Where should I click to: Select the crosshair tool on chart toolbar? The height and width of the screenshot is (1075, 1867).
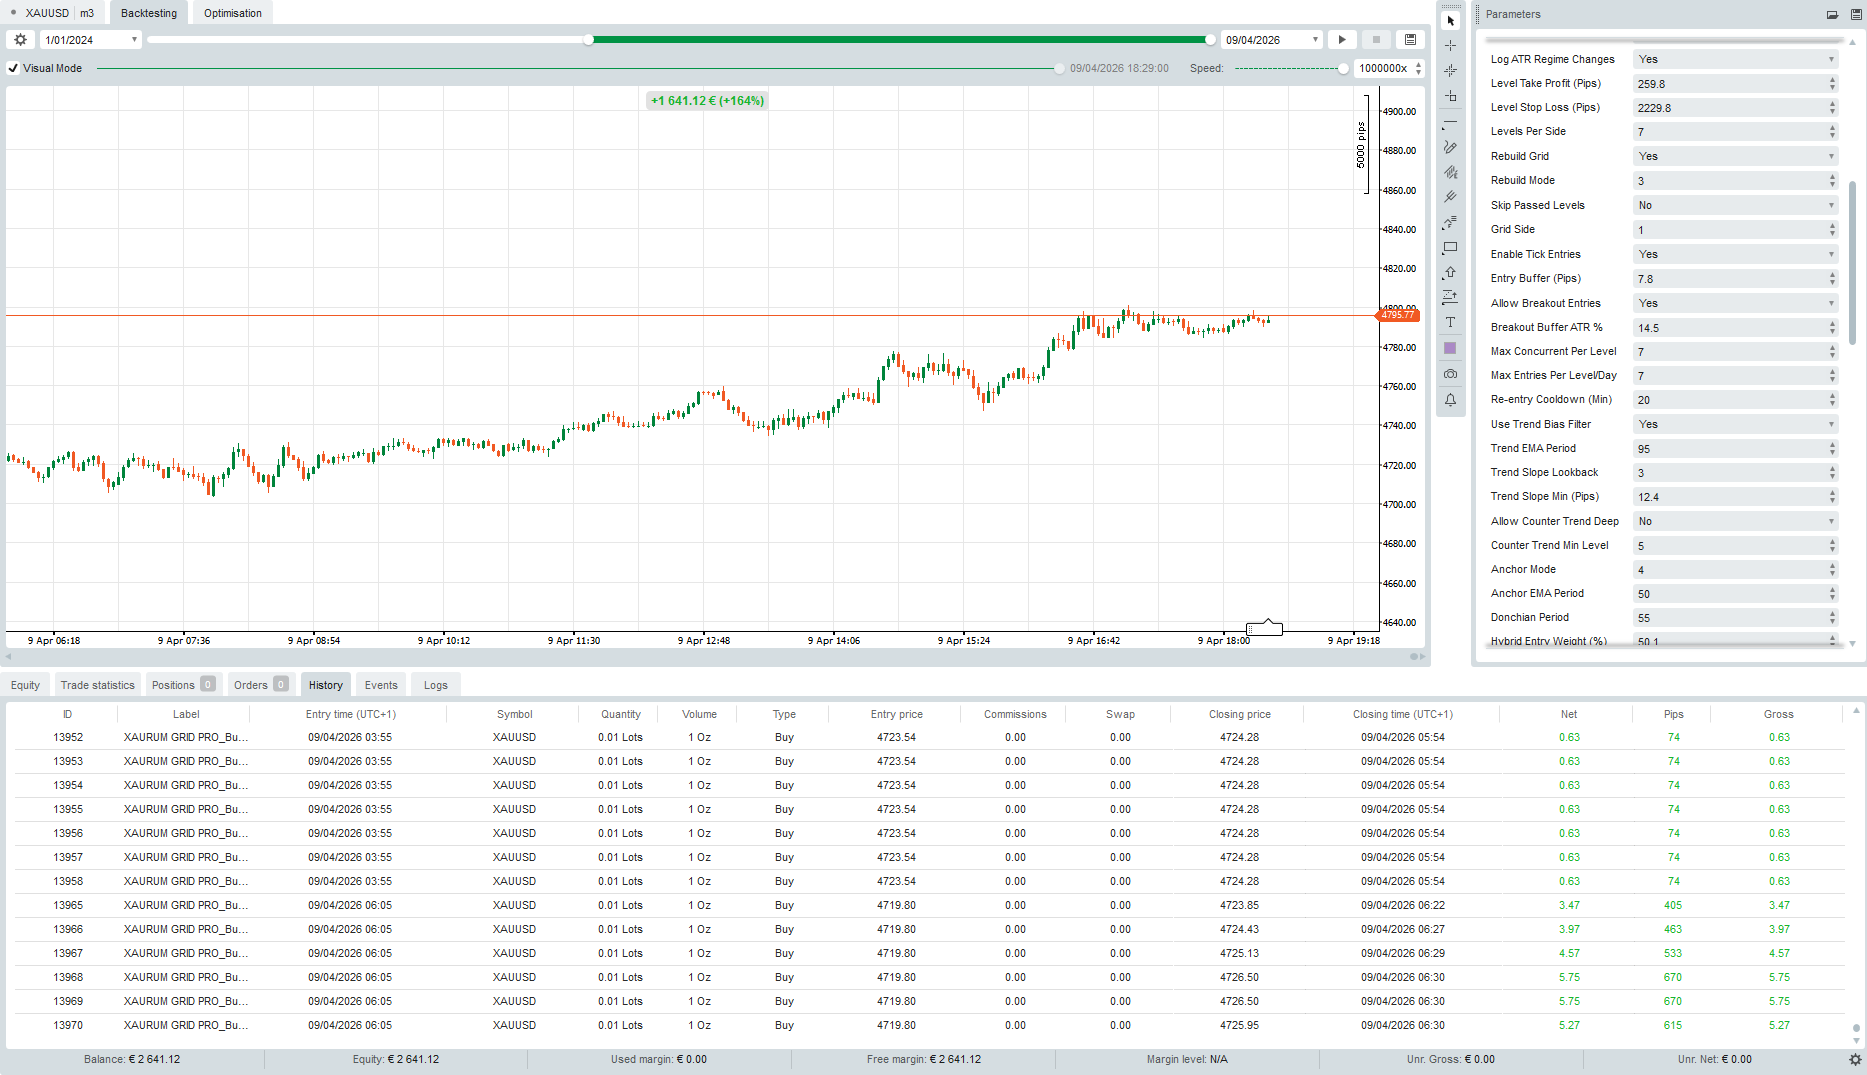(x=1450, y=45)
